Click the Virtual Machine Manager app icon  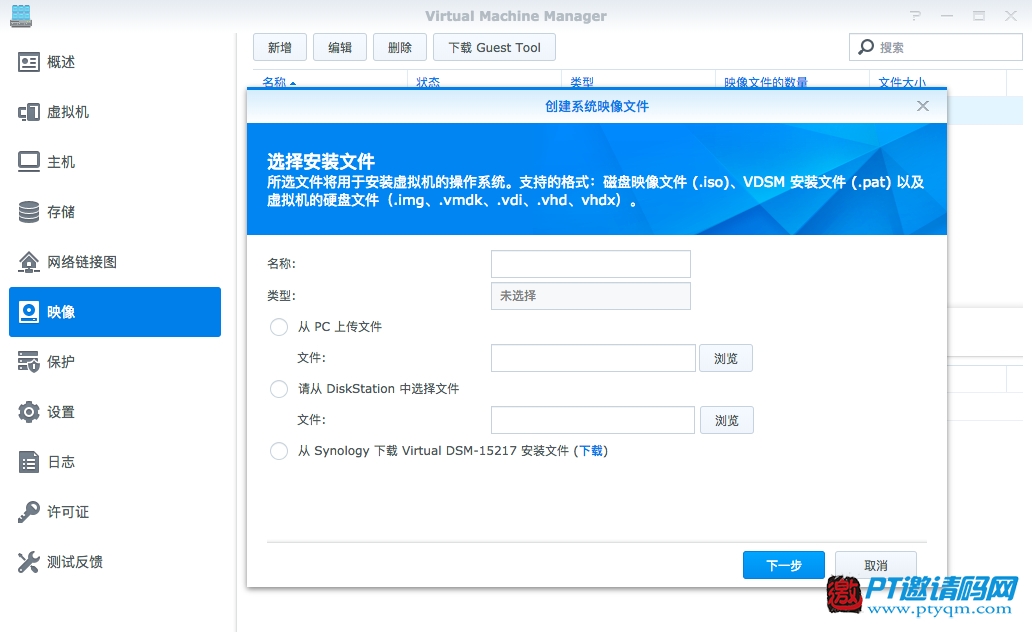click(21, 16)
